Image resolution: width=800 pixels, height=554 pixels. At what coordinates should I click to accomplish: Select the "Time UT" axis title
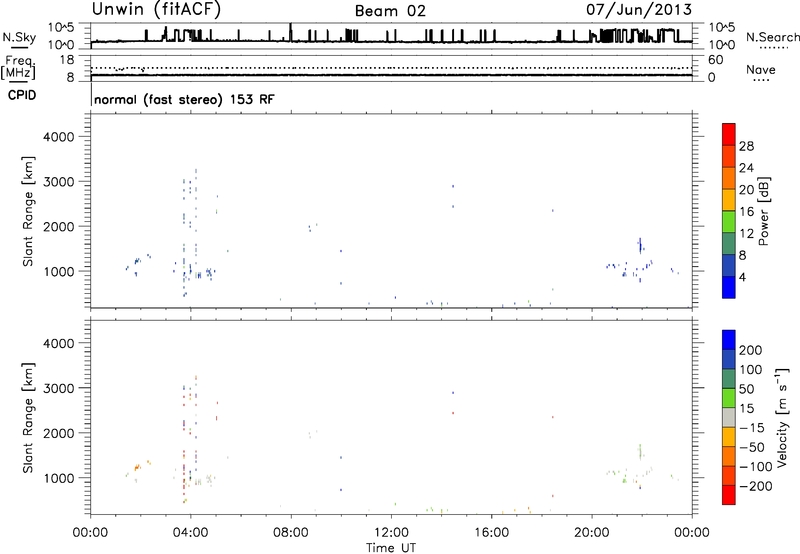click(391, 548)
